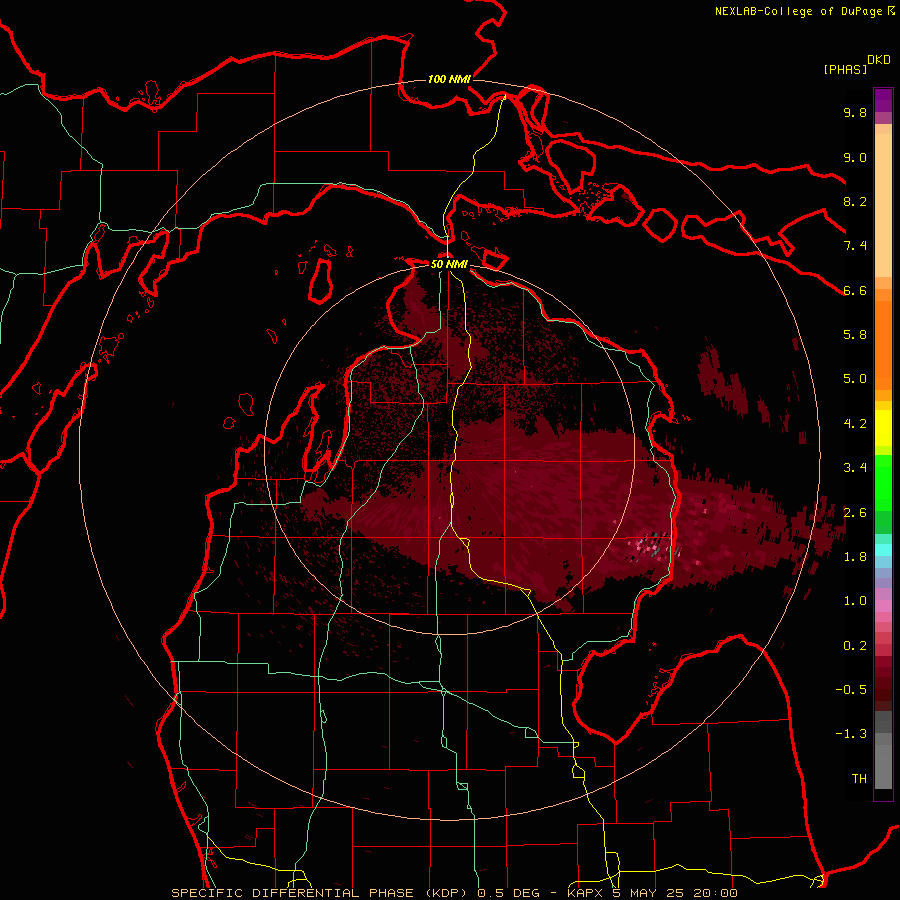Click the DKD label above the color scale
The height and width of the screenshot is (900, 900).
(x=879, y=60)
